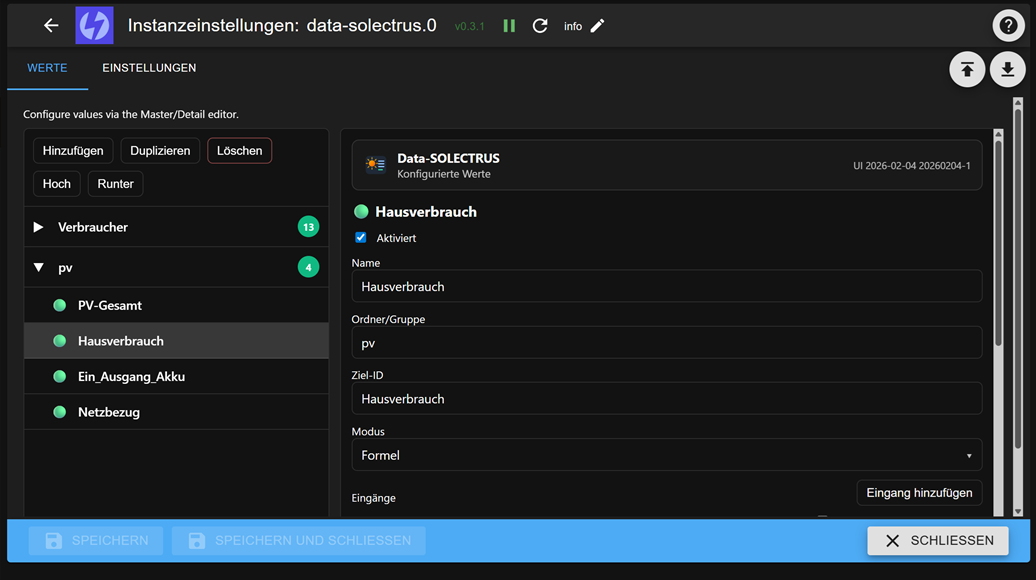
Task: Select Ein_Ausgang_Akku in the list
Action: (x=176, y=377)
